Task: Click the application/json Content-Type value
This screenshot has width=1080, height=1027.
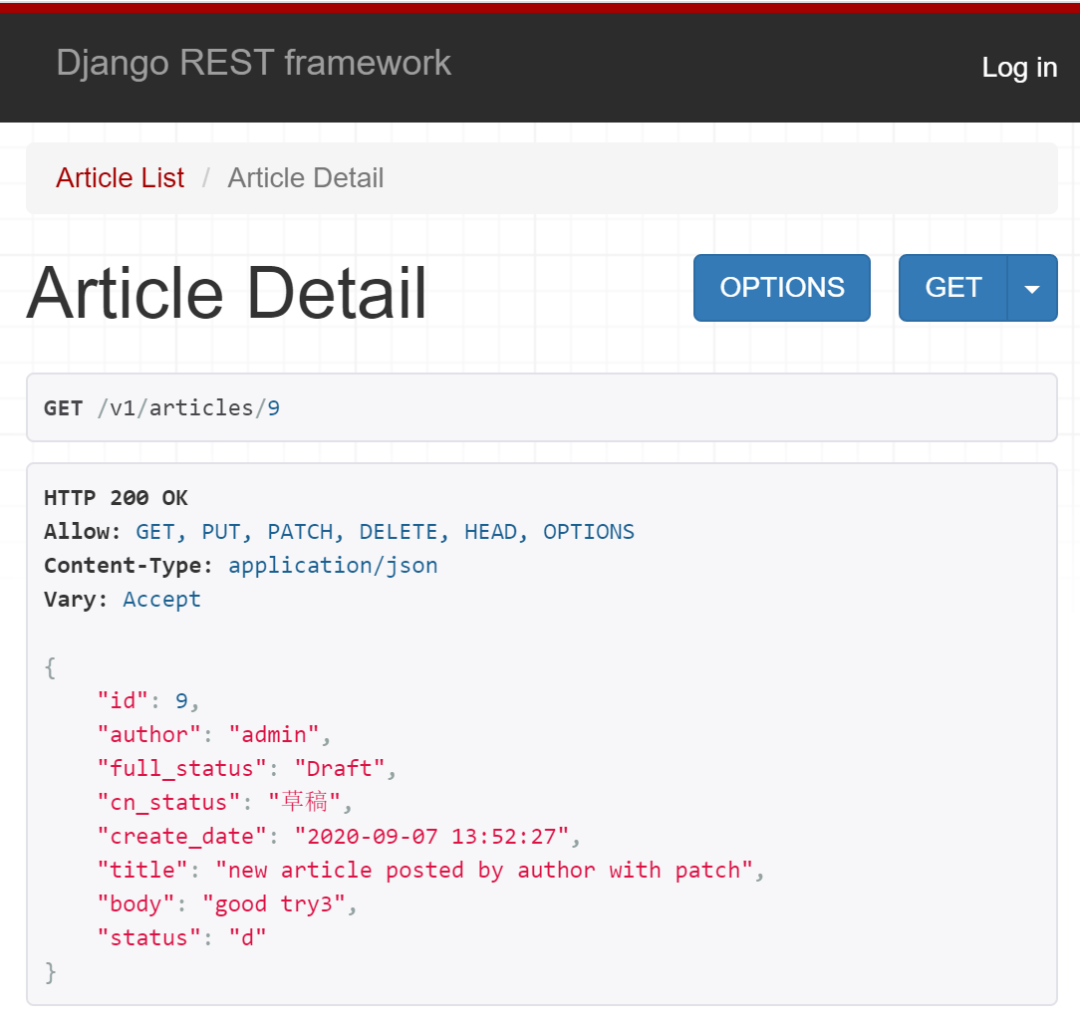Action: point(333,565)
